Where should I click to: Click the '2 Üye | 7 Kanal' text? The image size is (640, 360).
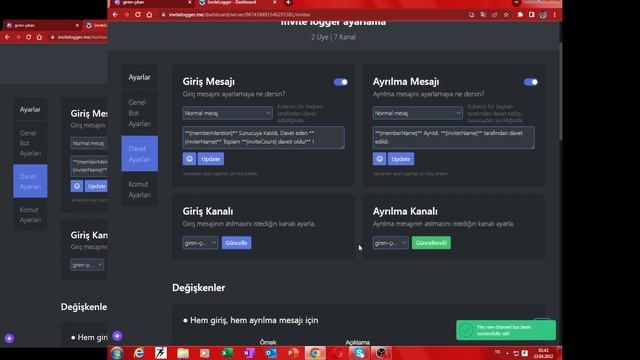tap(333, 37)
